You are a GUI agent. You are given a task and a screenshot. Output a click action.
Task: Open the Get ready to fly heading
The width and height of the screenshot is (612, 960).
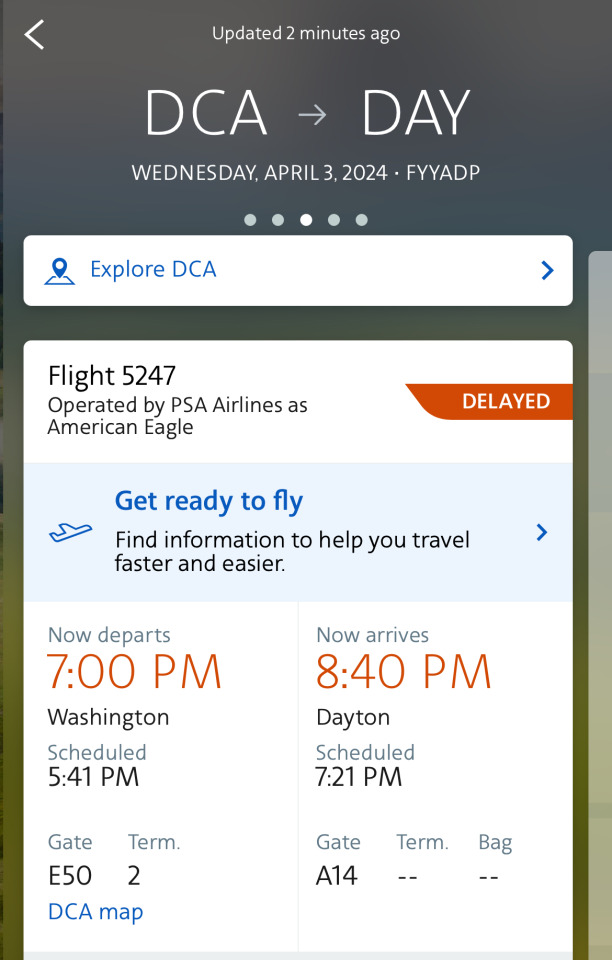209,501
